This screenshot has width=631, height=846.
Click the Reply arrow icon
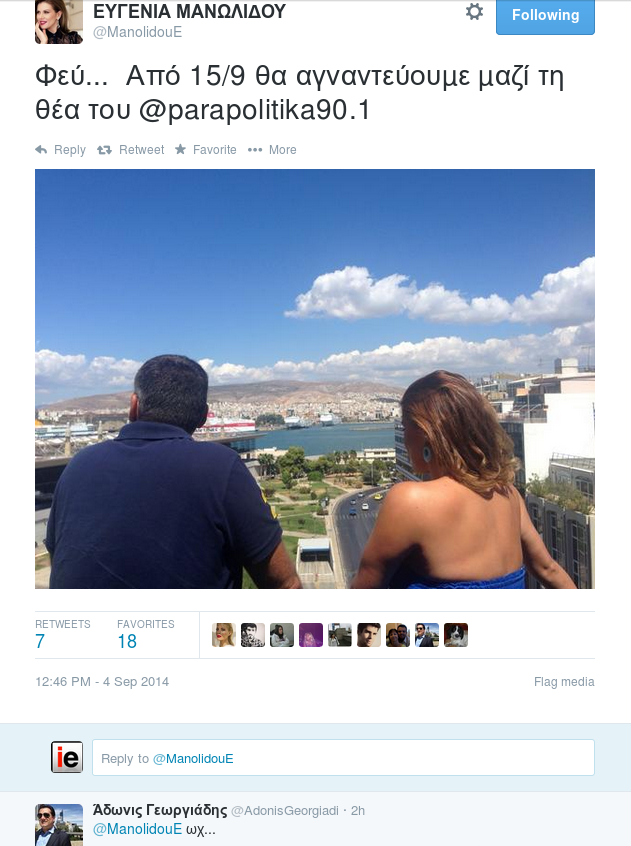point(41,149)
